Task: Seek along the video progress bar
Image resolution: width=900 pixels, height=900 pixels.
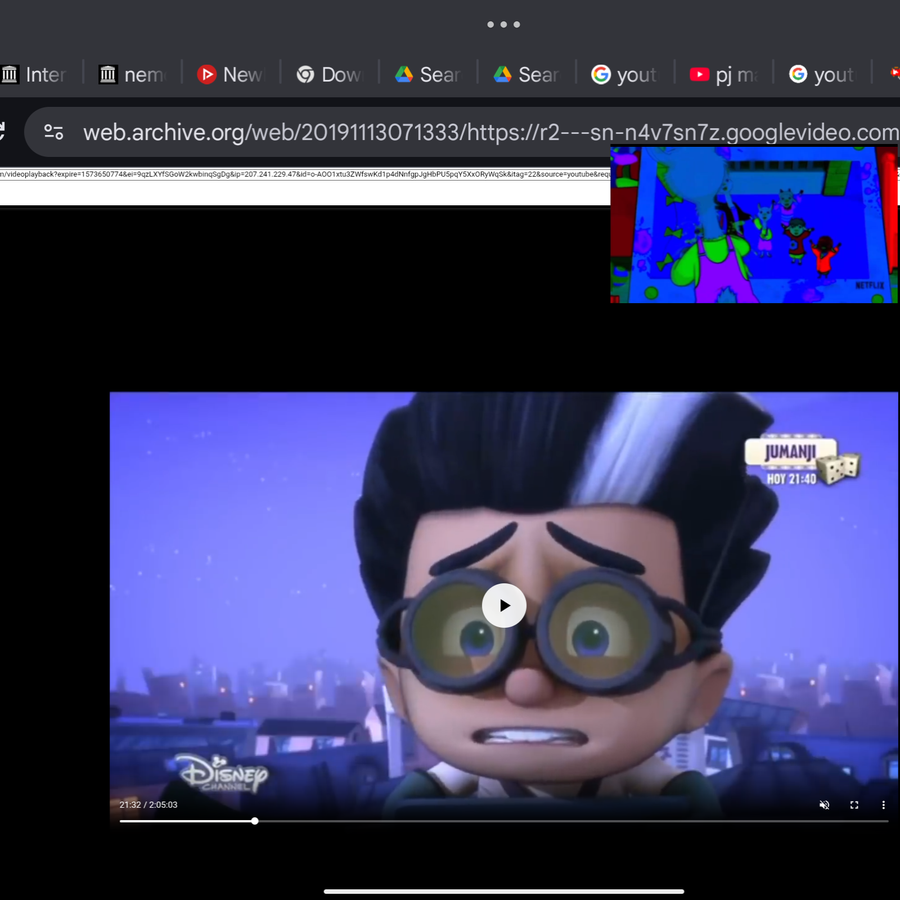Action: pos(503,821)
